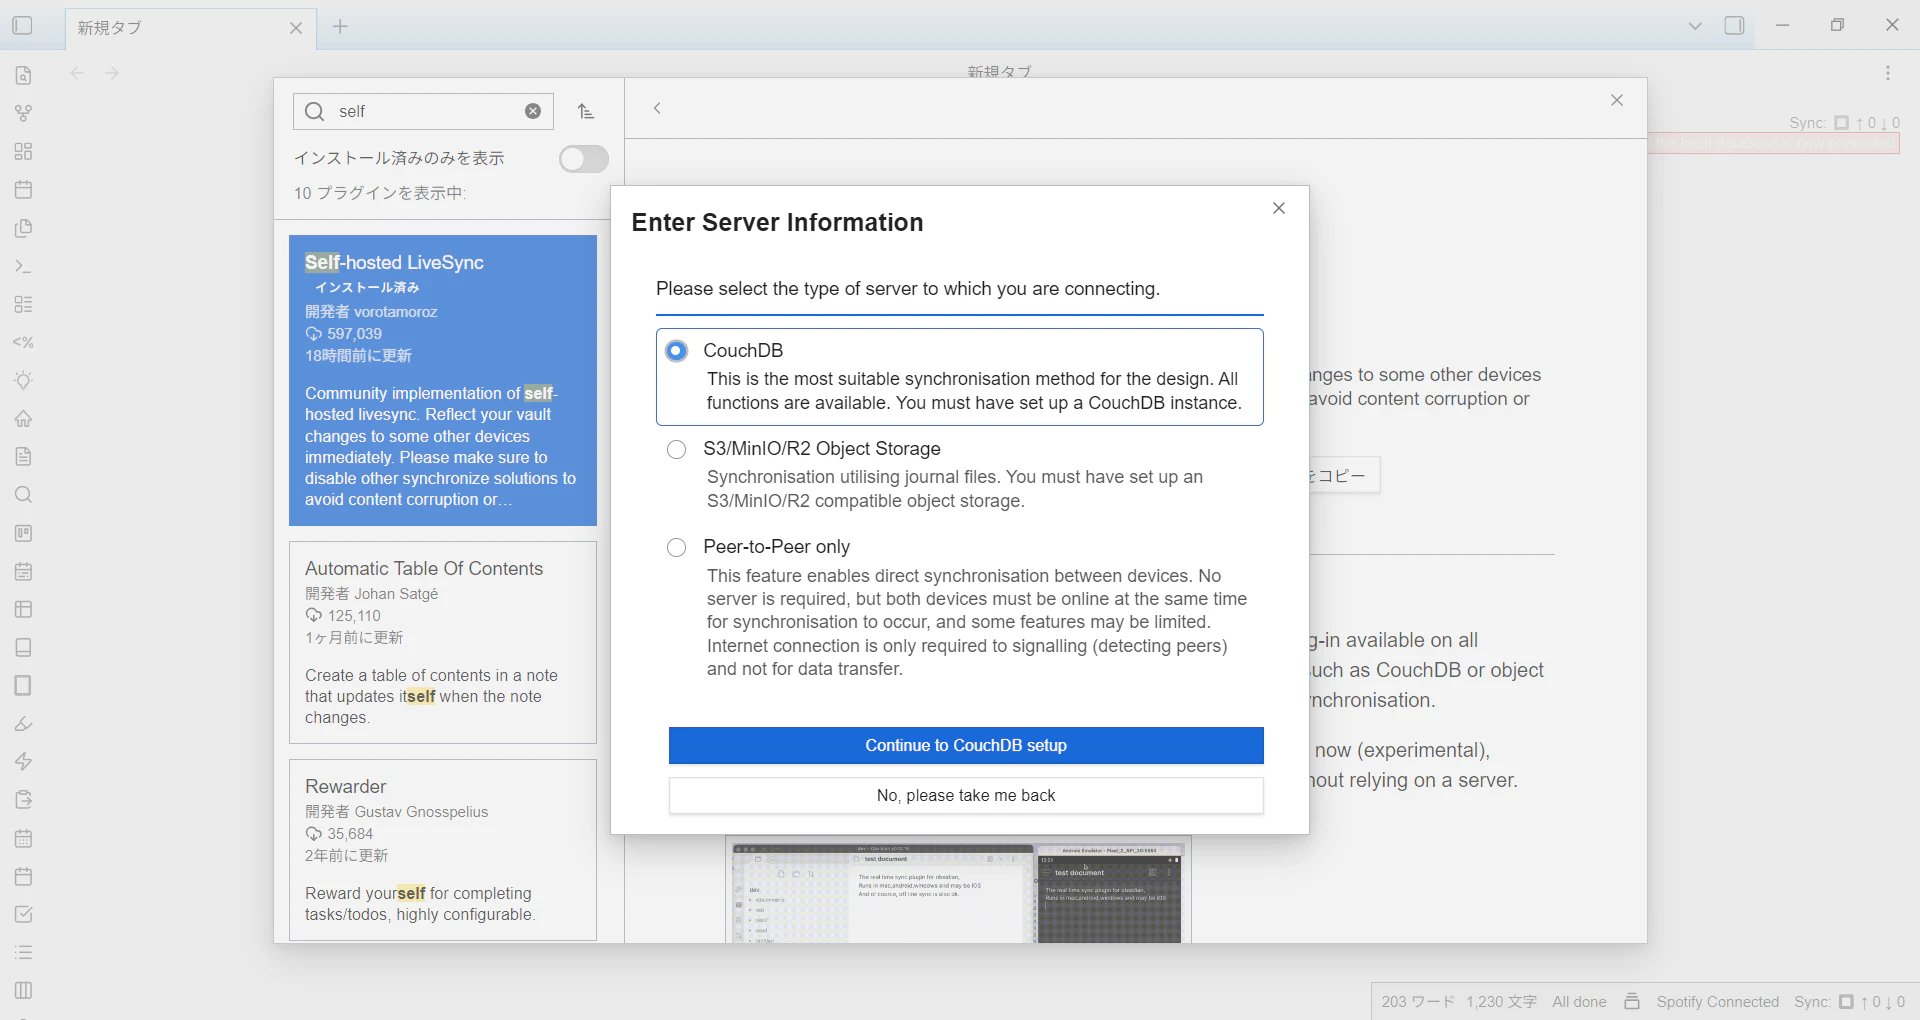Open graph view from the ribbon
The width and height of the screenshot is (1920, 1020).
click(x=24, y=113)
